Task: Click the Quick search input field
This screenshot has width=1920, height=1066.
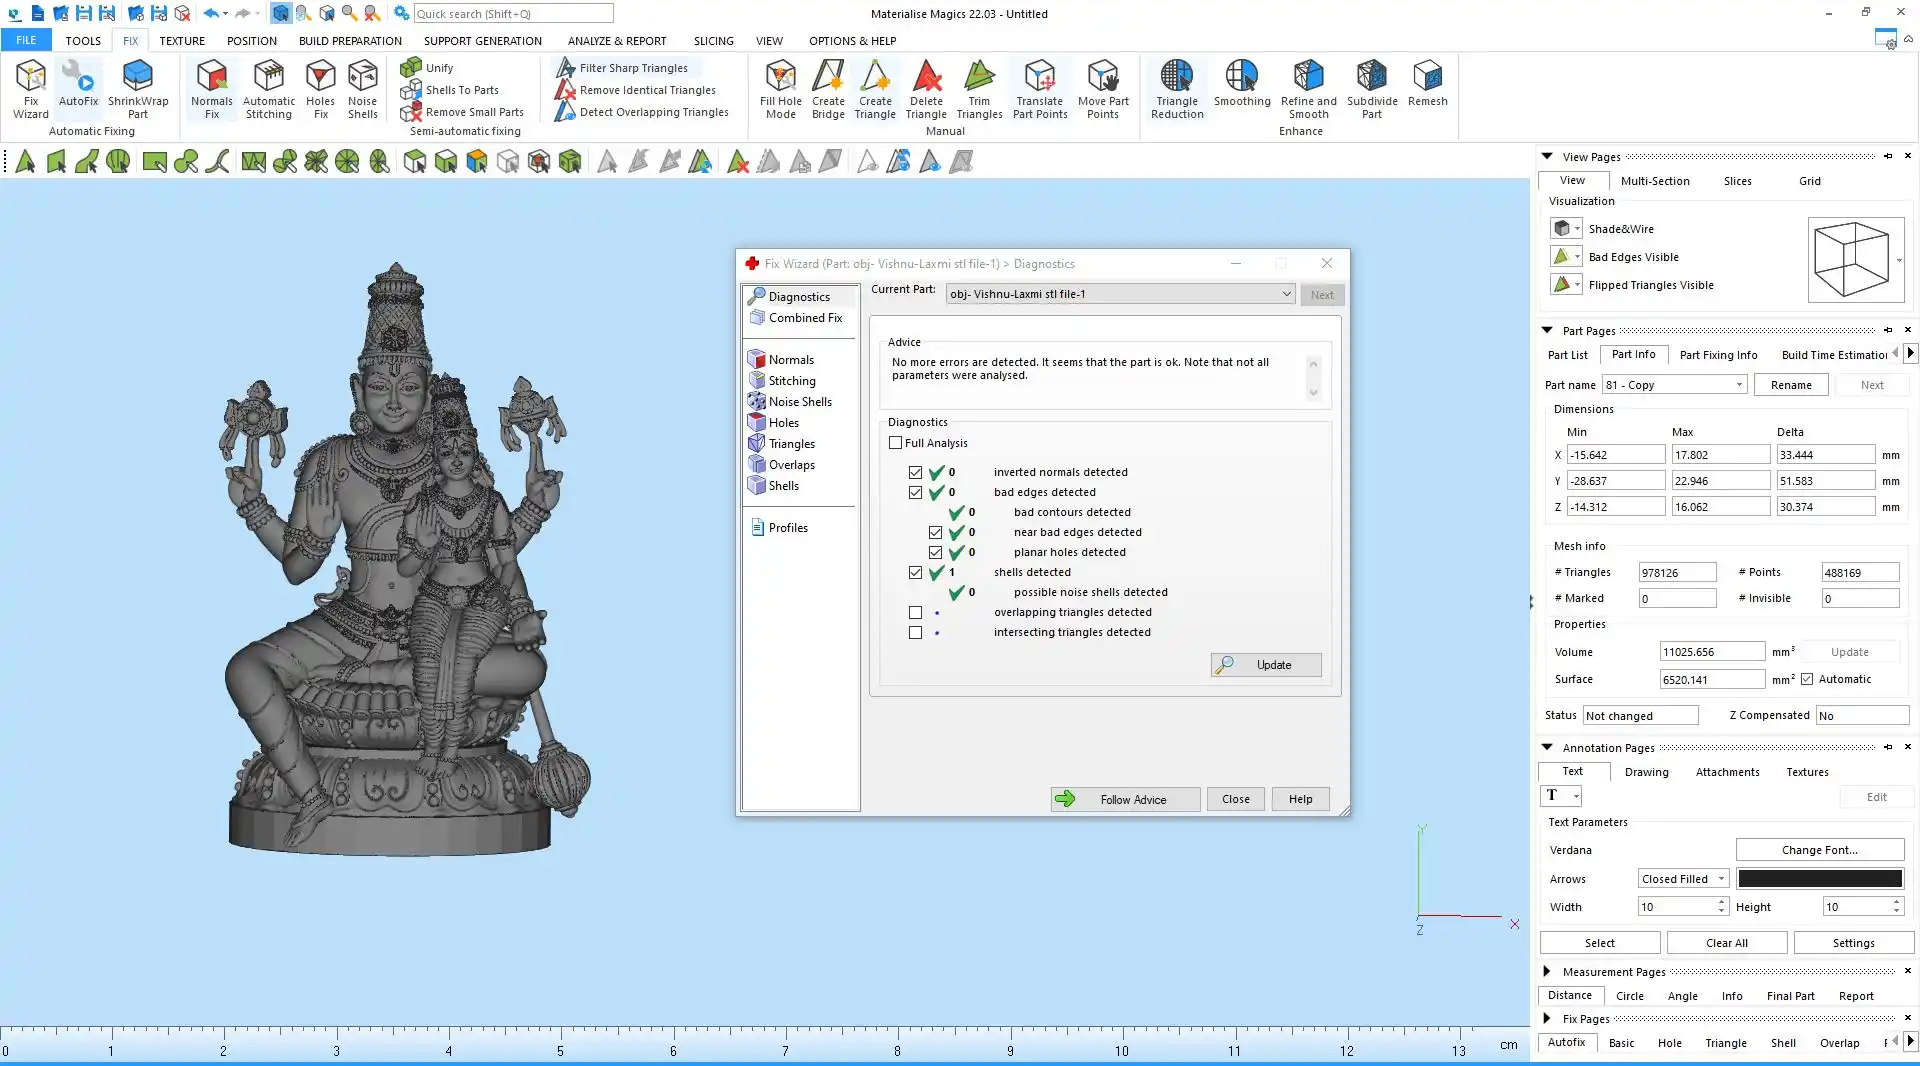Action: pos(513,14)
